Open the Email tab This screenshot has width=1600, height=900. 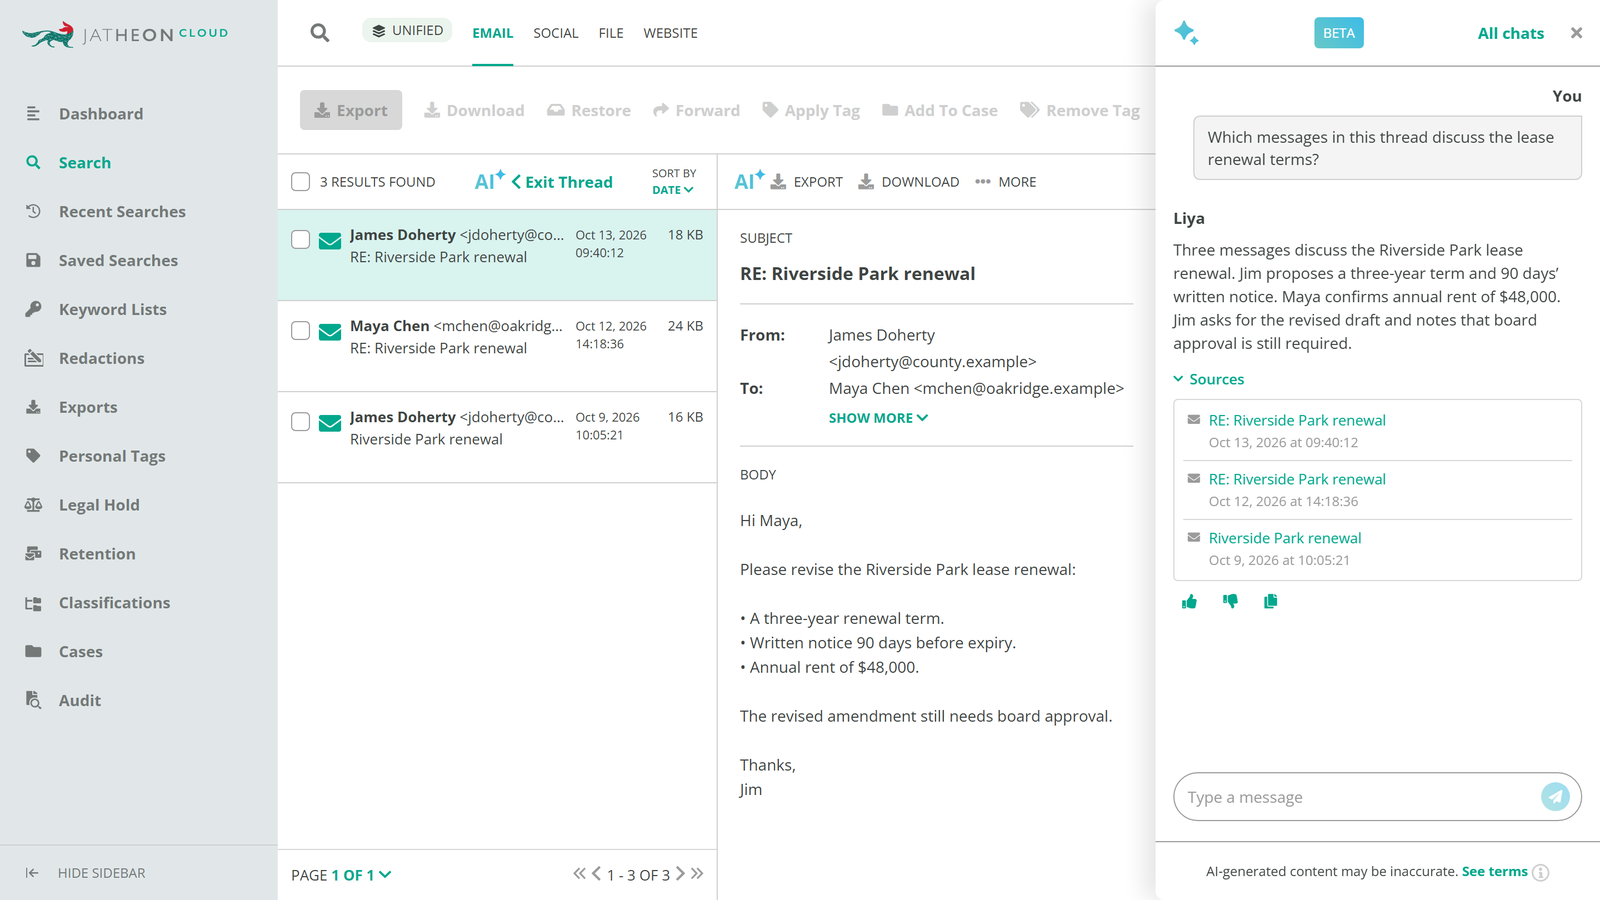click(493, 33)
